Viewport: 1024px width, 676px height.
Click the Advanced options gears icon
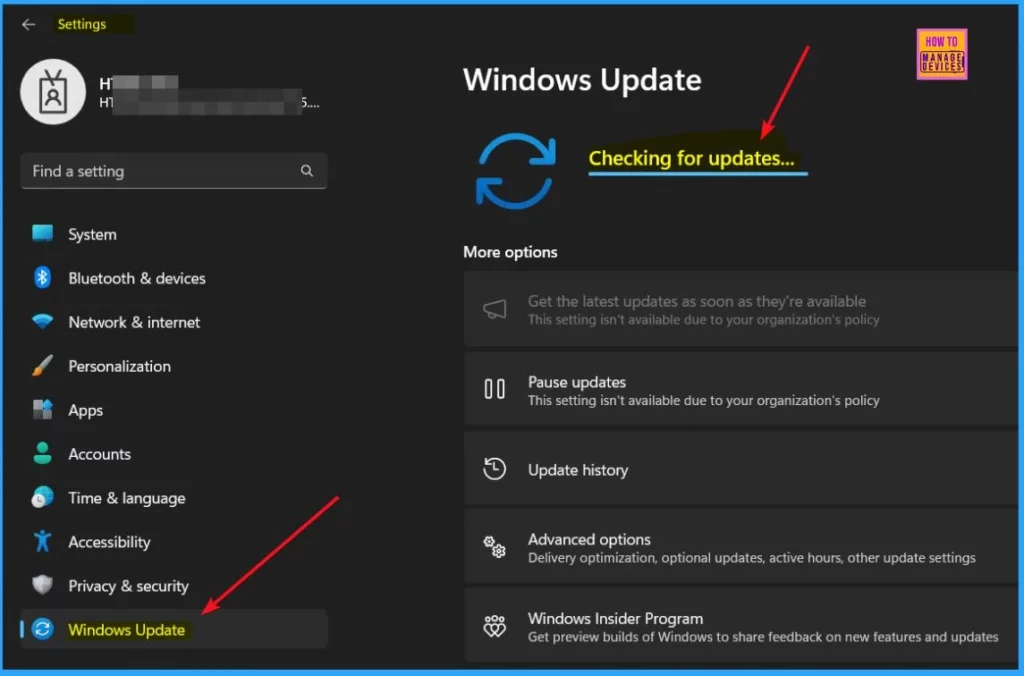(494, 547)
